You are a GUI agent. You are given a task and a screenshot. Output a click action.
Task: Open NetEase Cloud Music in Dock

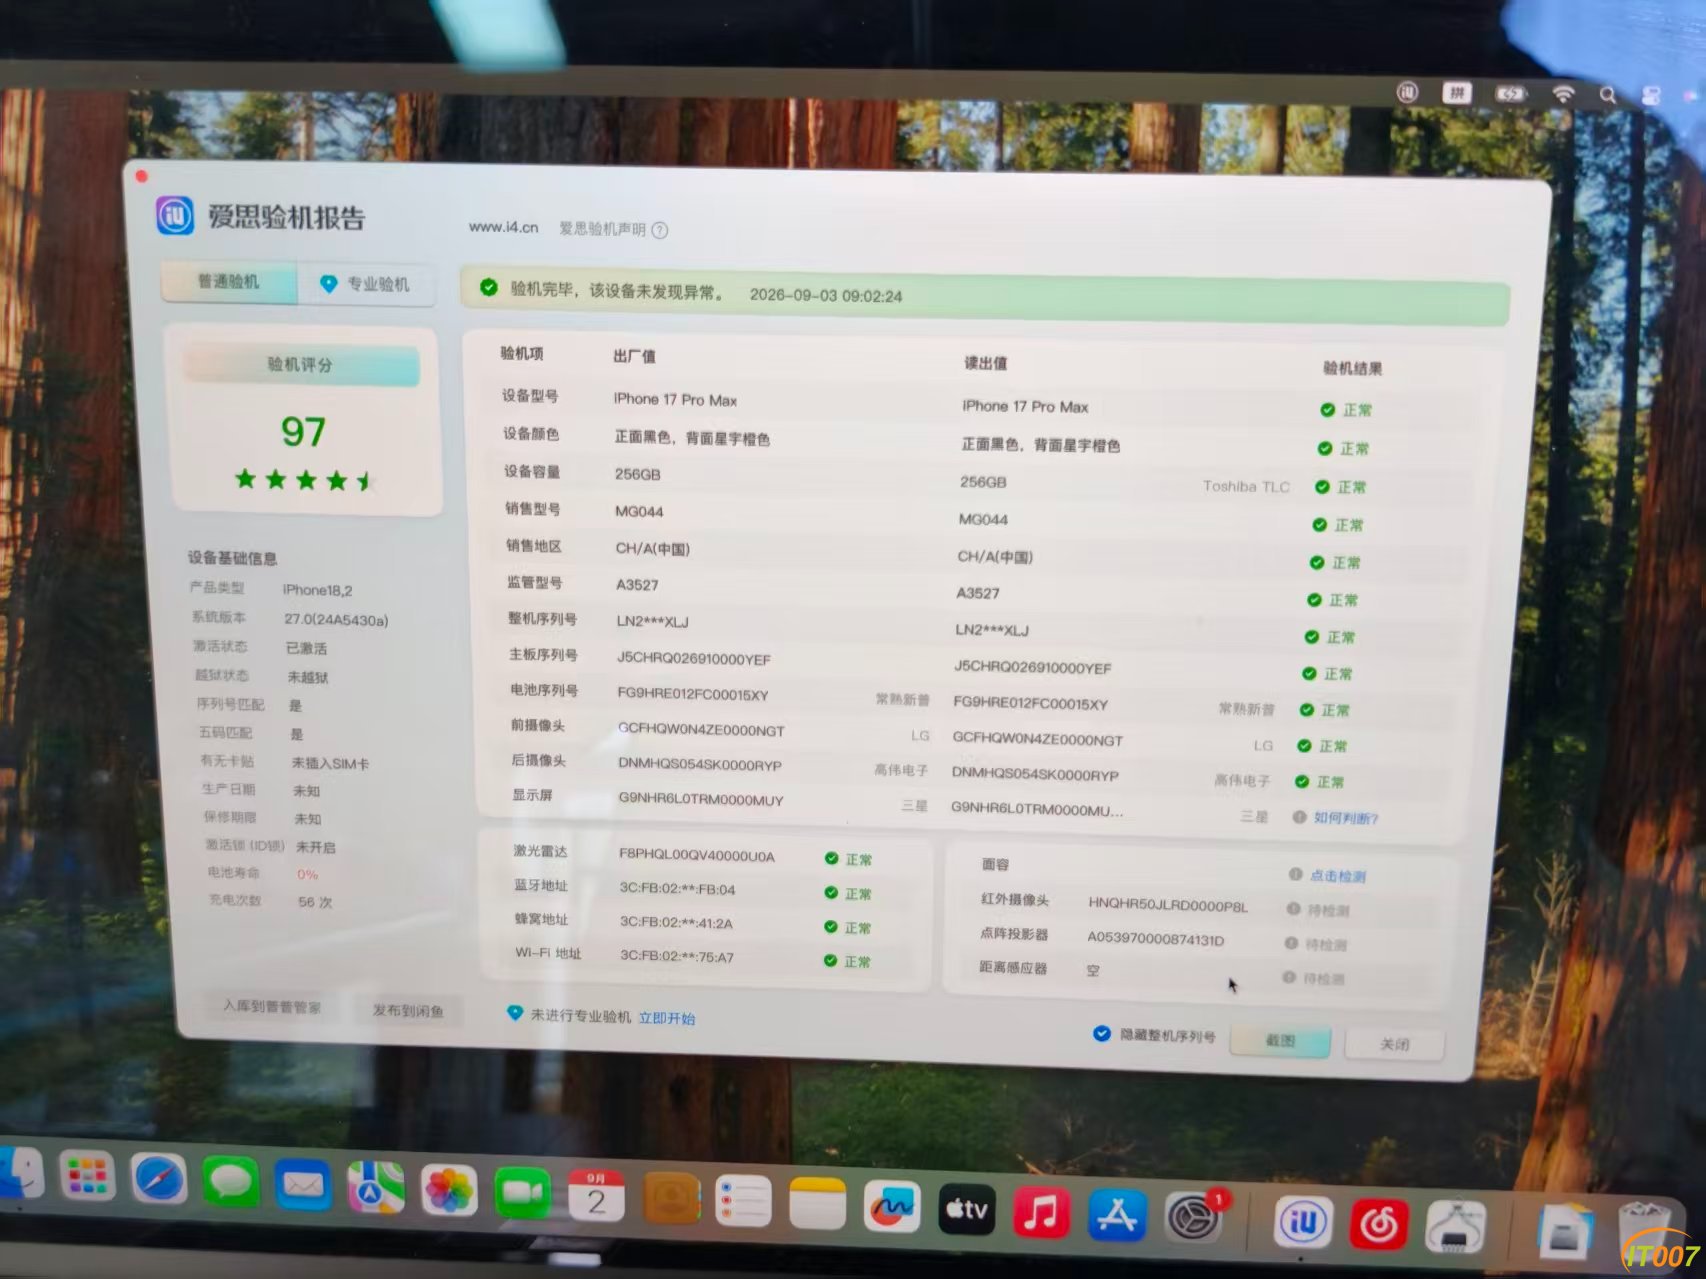coord(1378,1224)
